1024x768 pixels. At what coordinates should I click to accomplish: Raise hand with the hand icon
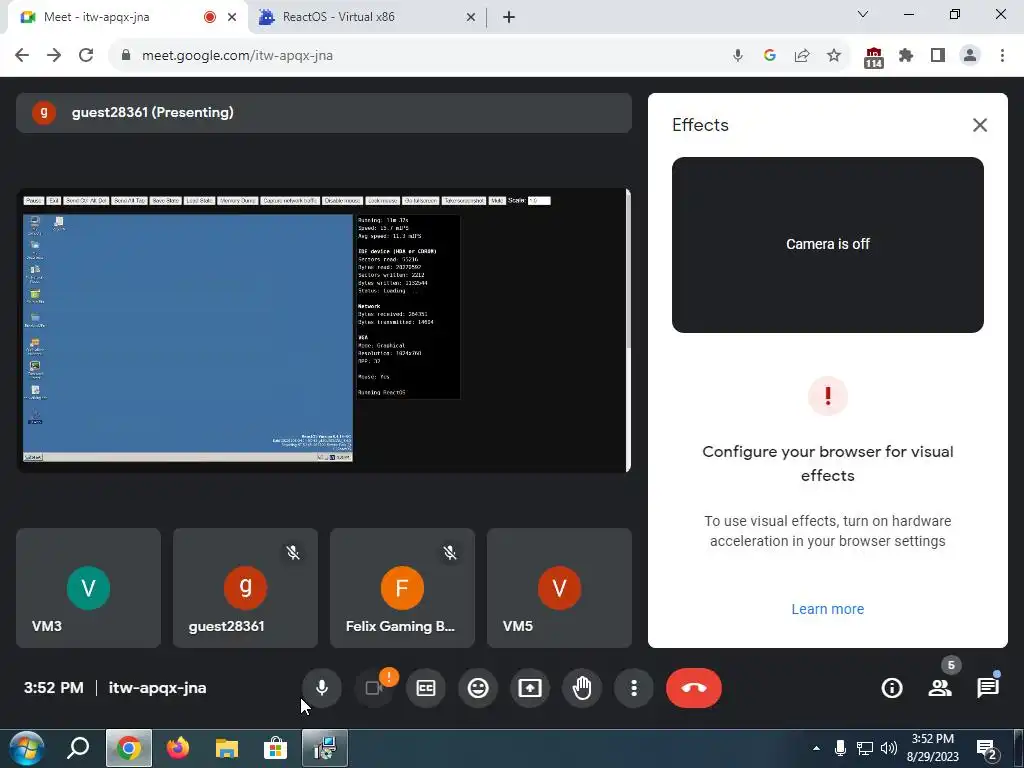582,688
